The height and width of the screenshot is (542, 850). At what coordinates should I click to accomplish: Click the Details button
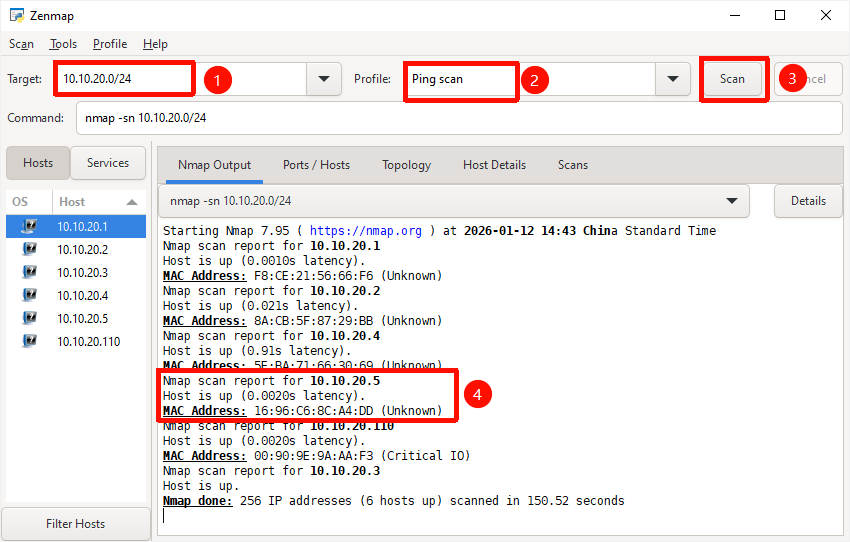coord(808,201)
